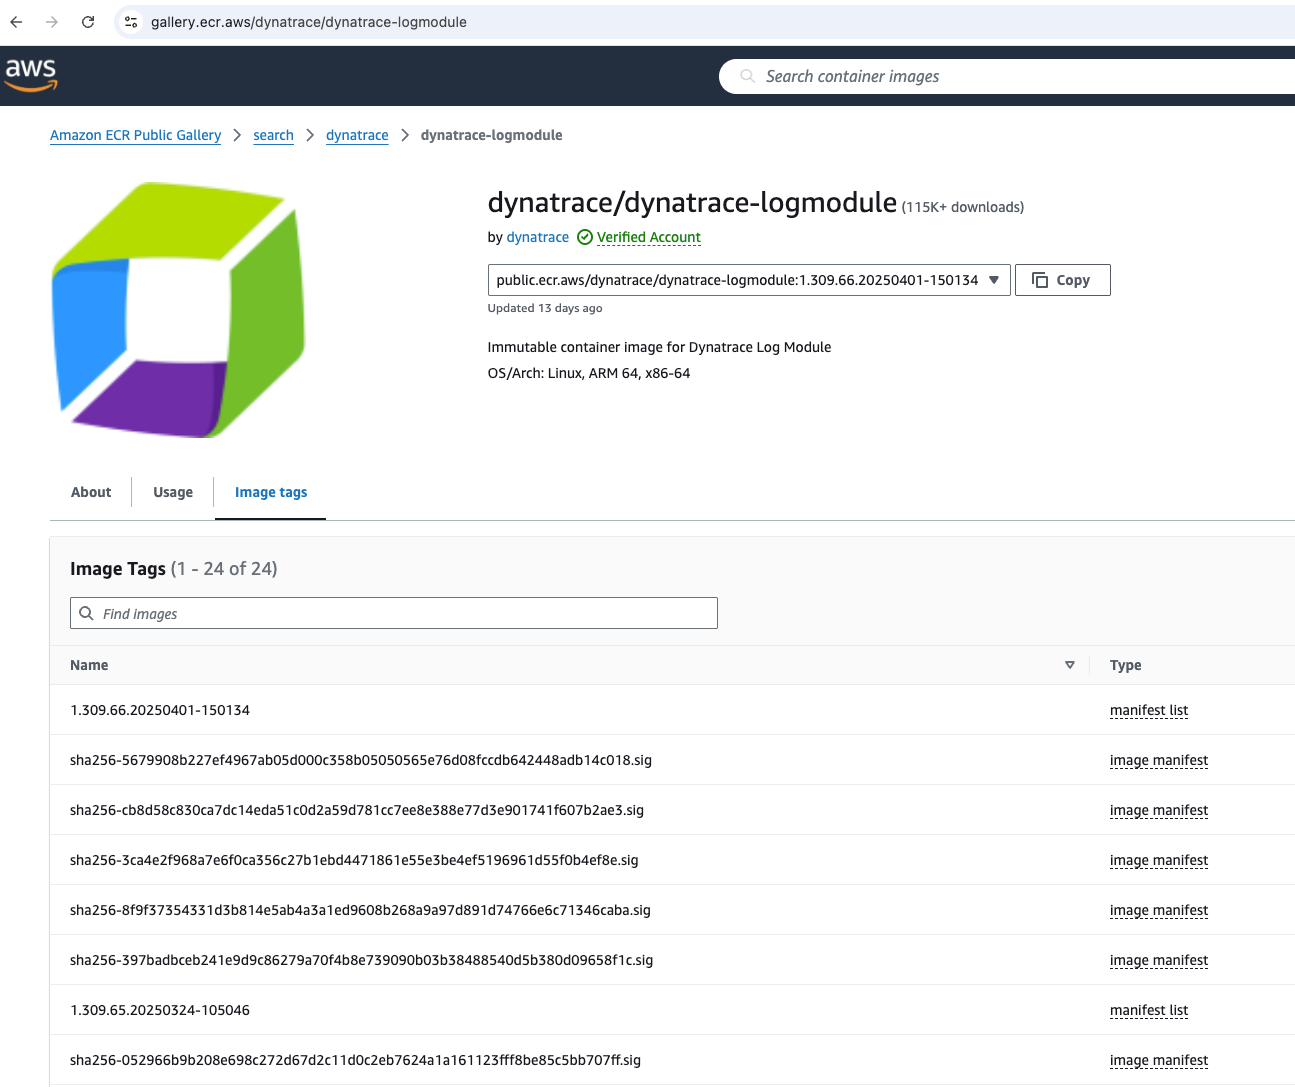The image size is (1295, 1087).
Task: Click the browser address bar URL
Action: tap(309, 22)
